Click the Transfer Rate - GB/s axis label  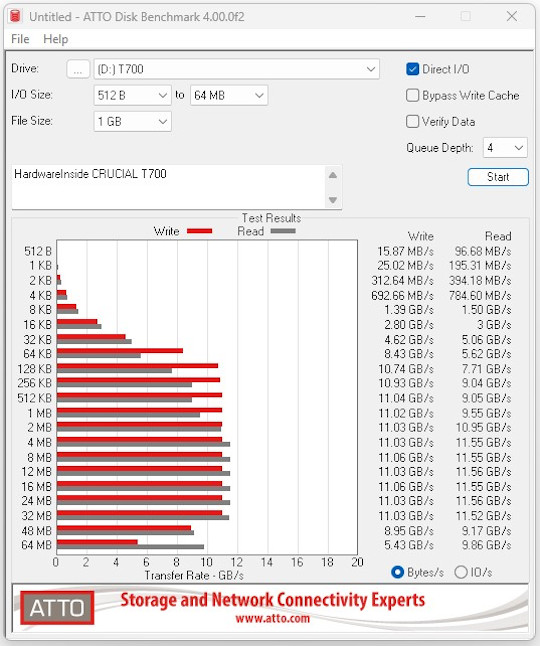coord(194,576)
